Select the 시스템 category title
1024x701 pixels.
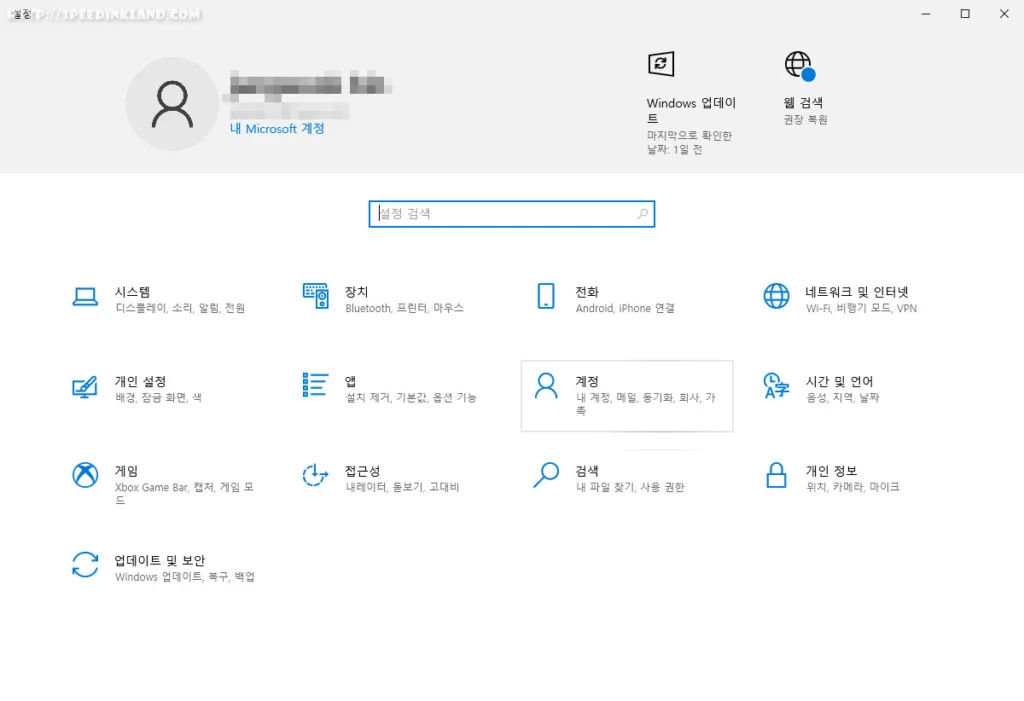tap(133, 292)
